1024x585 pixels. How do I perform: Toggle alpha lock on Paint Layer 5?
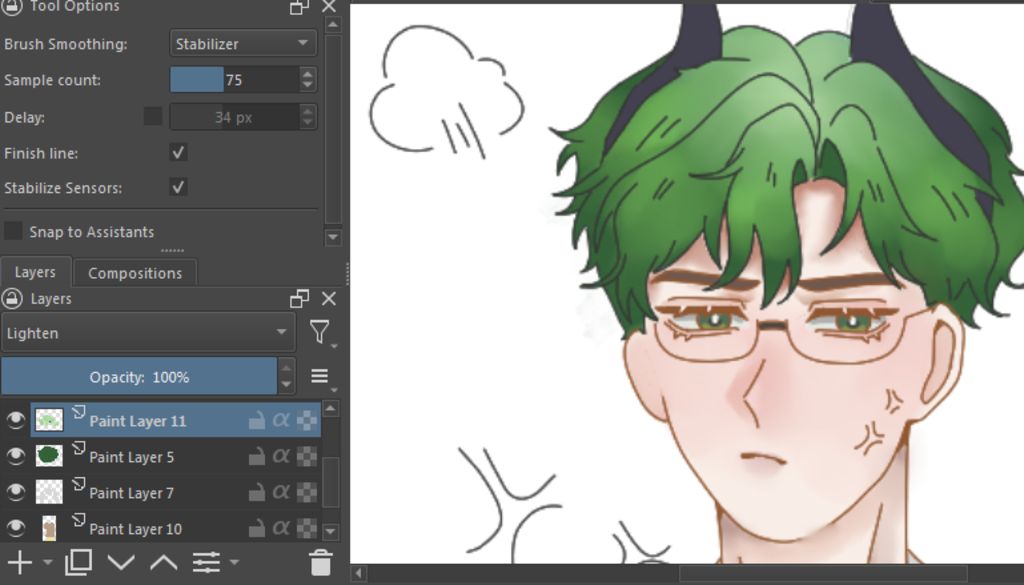pos(307,456)
